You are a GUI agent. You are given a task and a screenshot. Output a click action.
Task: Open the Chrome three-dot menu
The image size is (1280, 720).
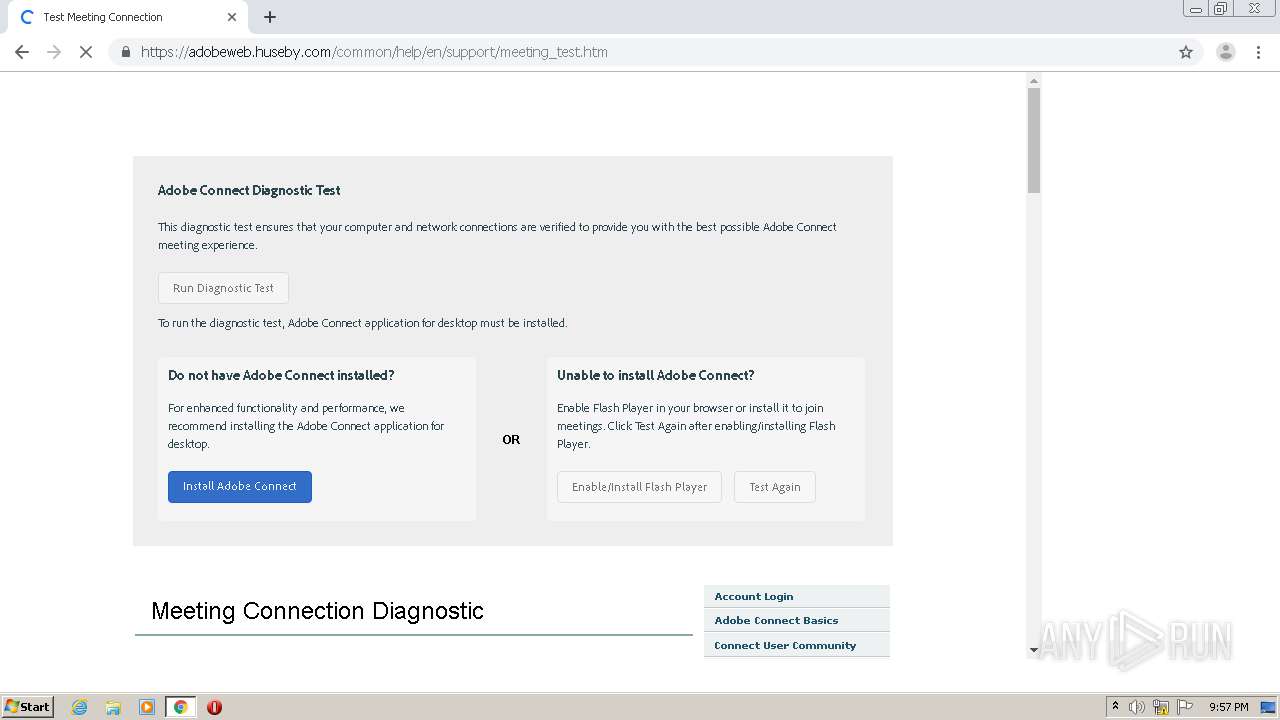(x=1259, y=52)
